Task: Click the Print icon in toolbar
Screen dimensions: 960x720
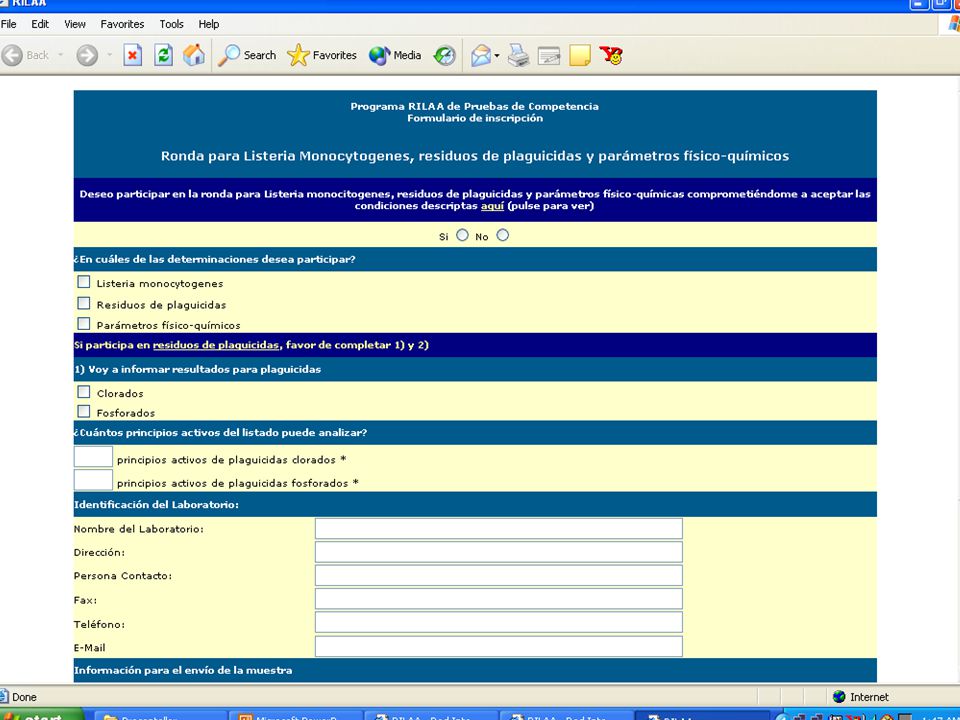Action: tap(518, 56)
